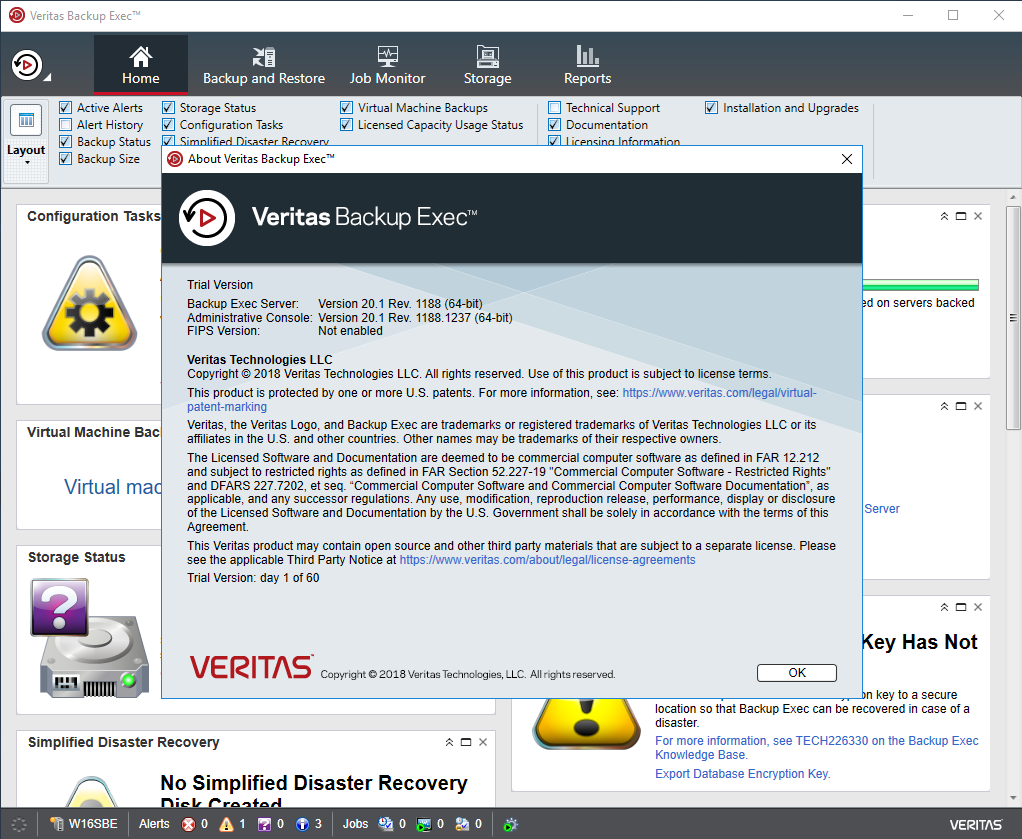Close the encryption key warning panel
Viewport: 1022px width, 839px height.
(x=978, y=607)
